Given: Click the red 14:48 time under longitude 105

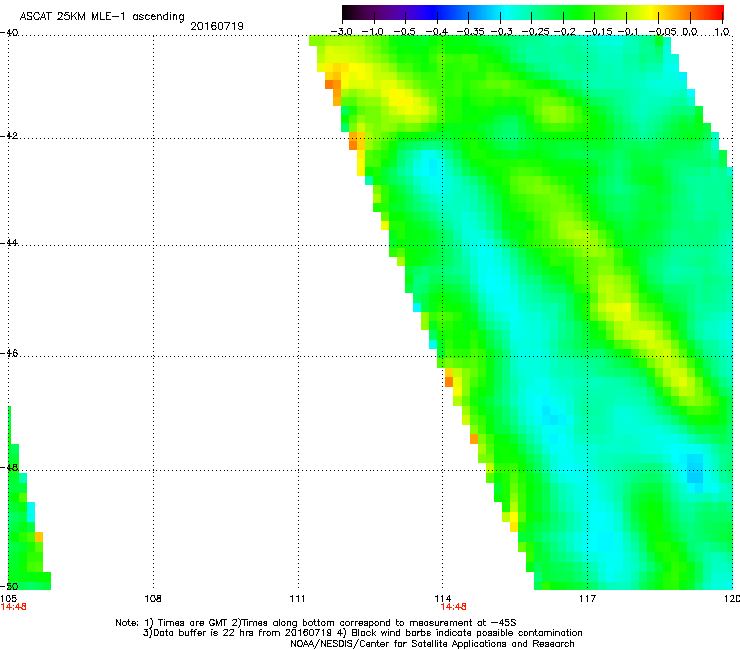Looking at the screenshot, I should coord(13,607).
